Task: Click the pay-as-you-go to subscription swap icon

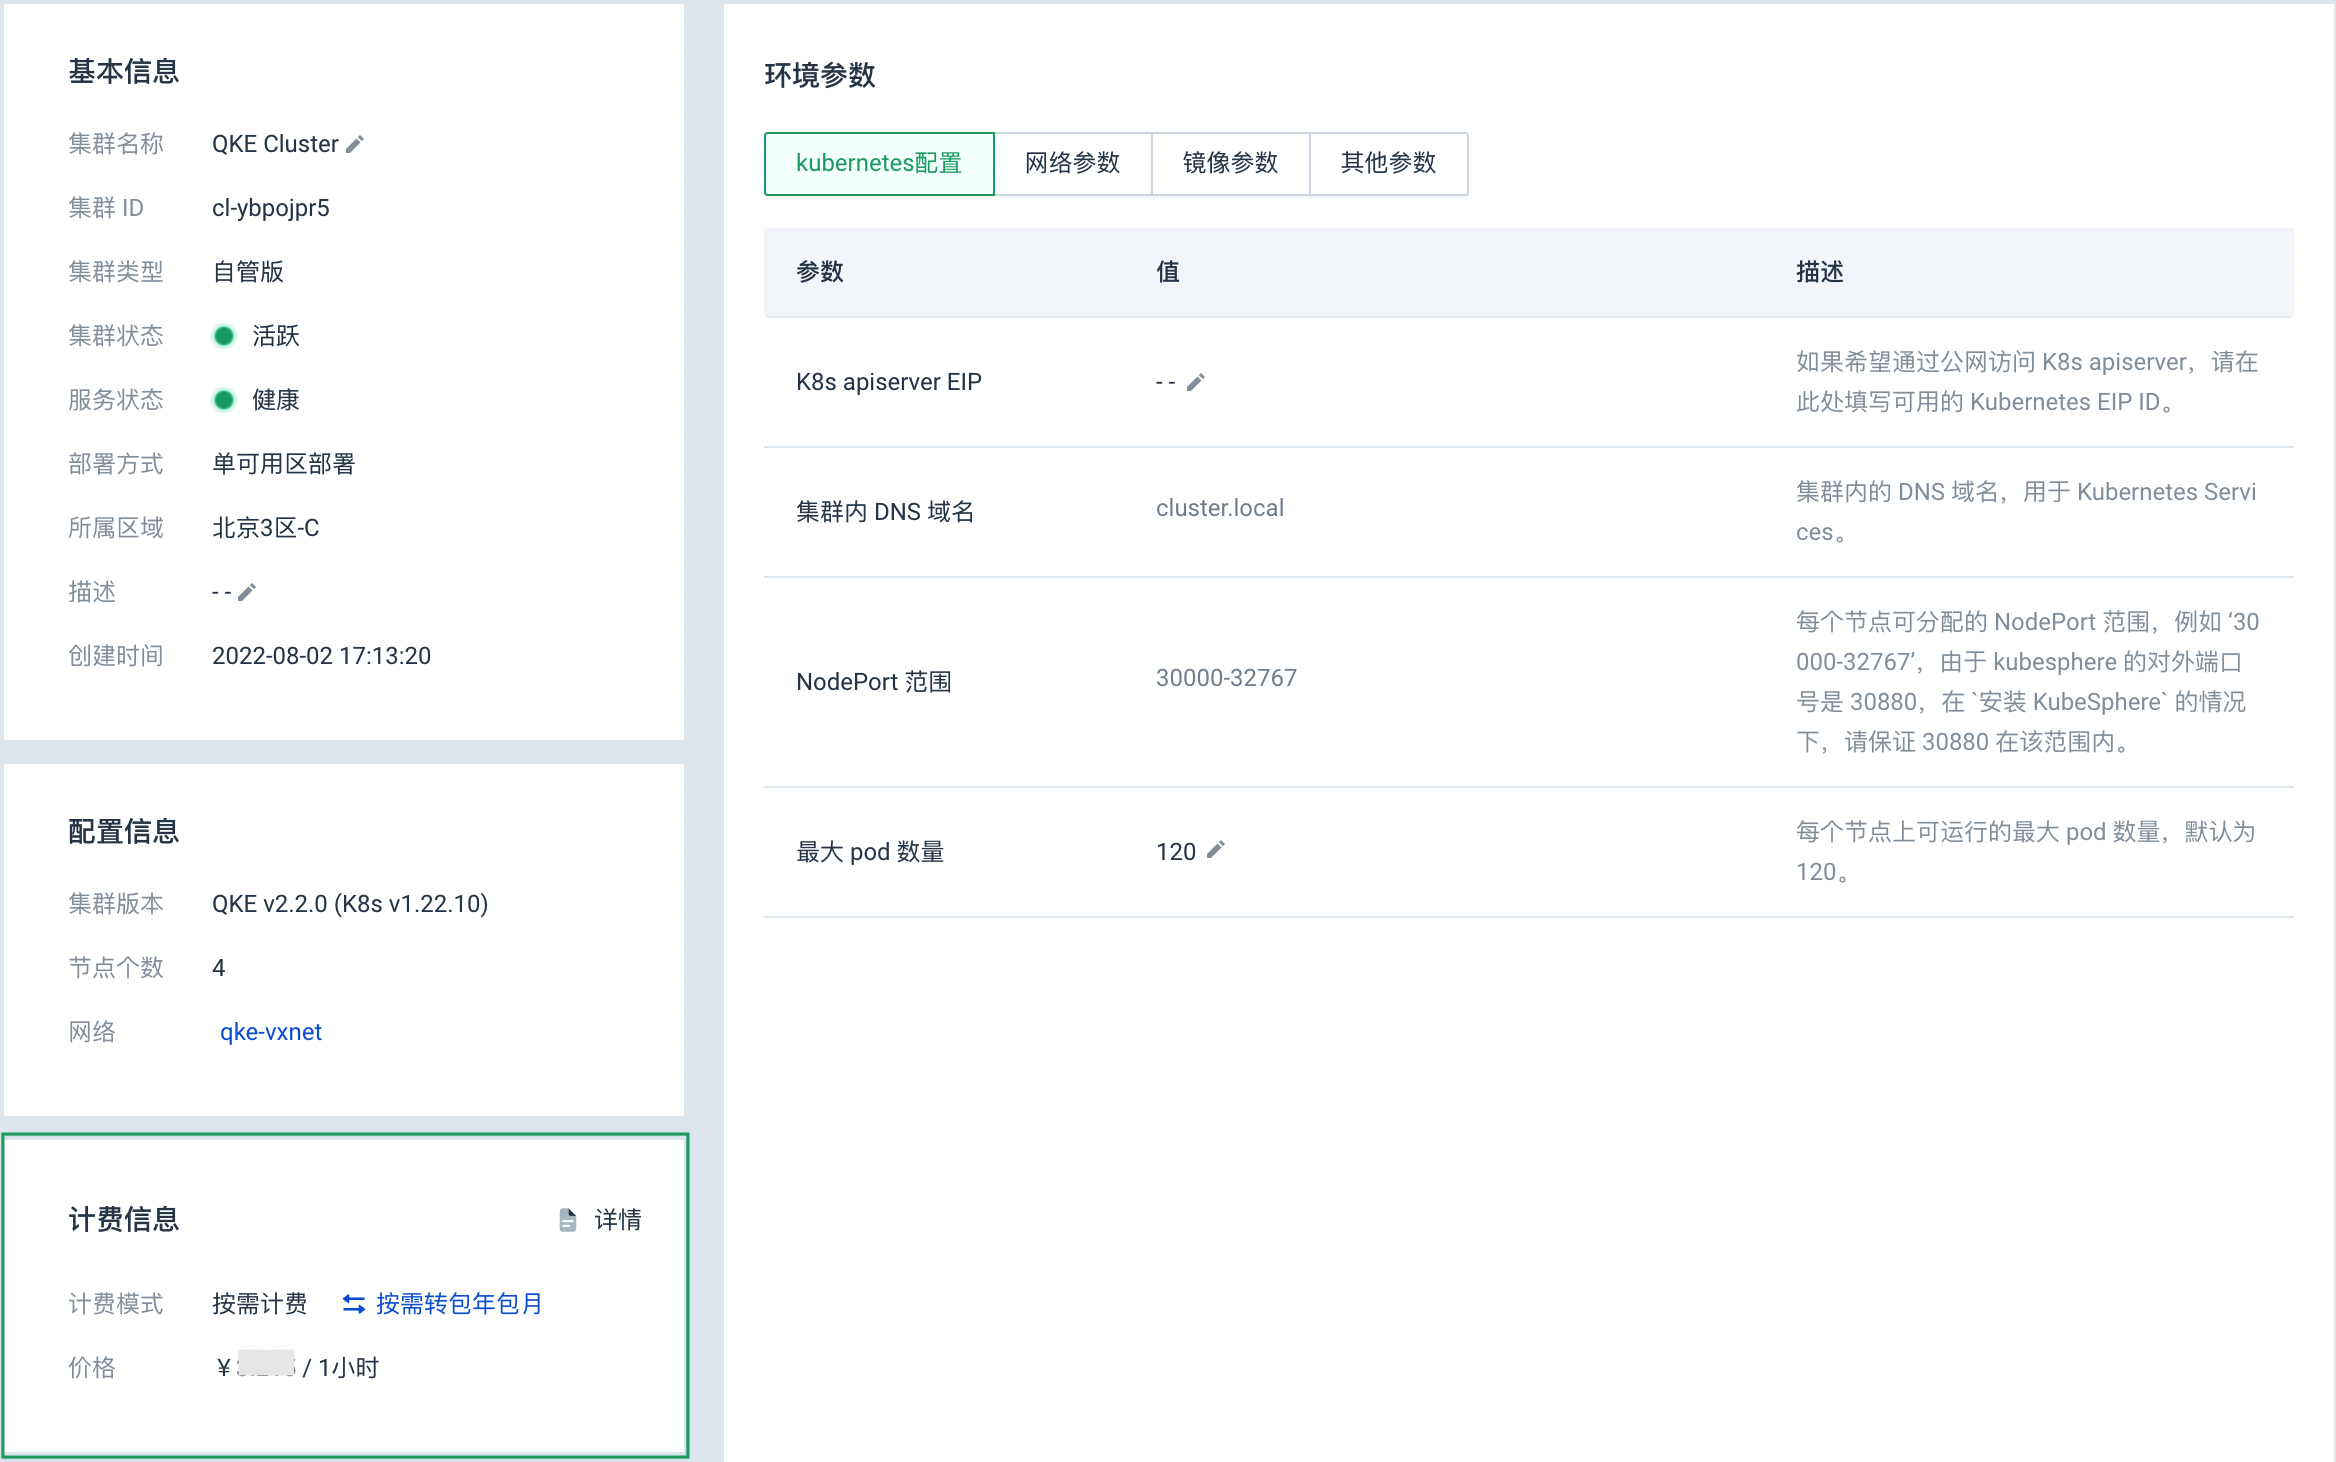Action: 354,1304
